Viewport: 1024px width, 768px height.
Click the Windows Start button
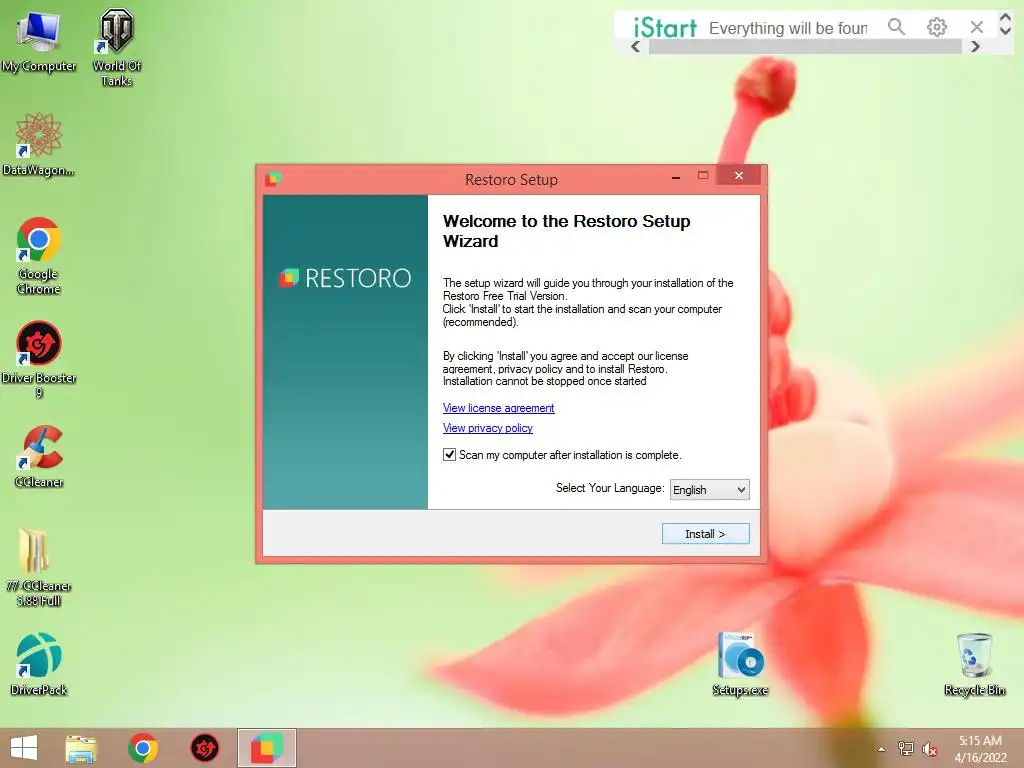[24, 748]
